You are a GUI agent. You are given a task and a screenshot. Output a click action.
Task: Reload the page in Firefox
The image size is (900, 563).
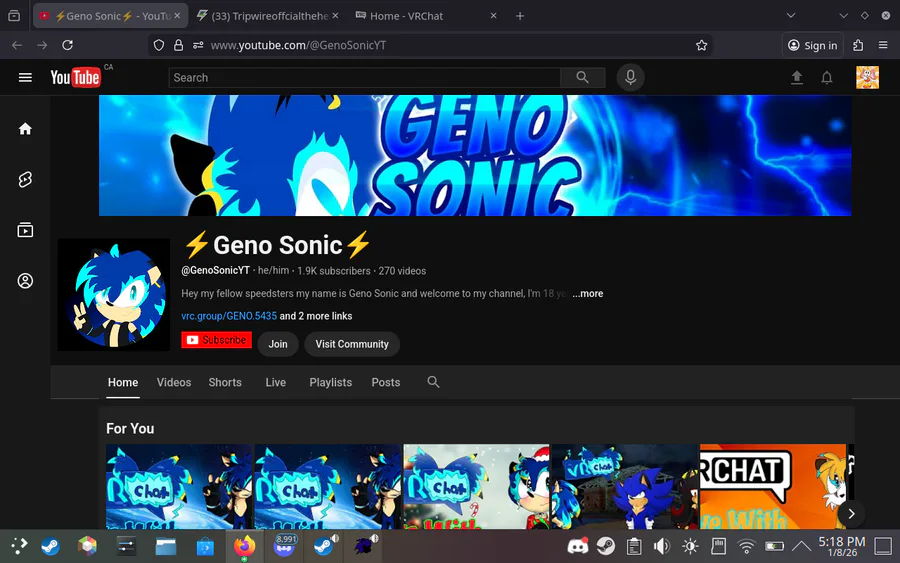click(x=67, y=45)
